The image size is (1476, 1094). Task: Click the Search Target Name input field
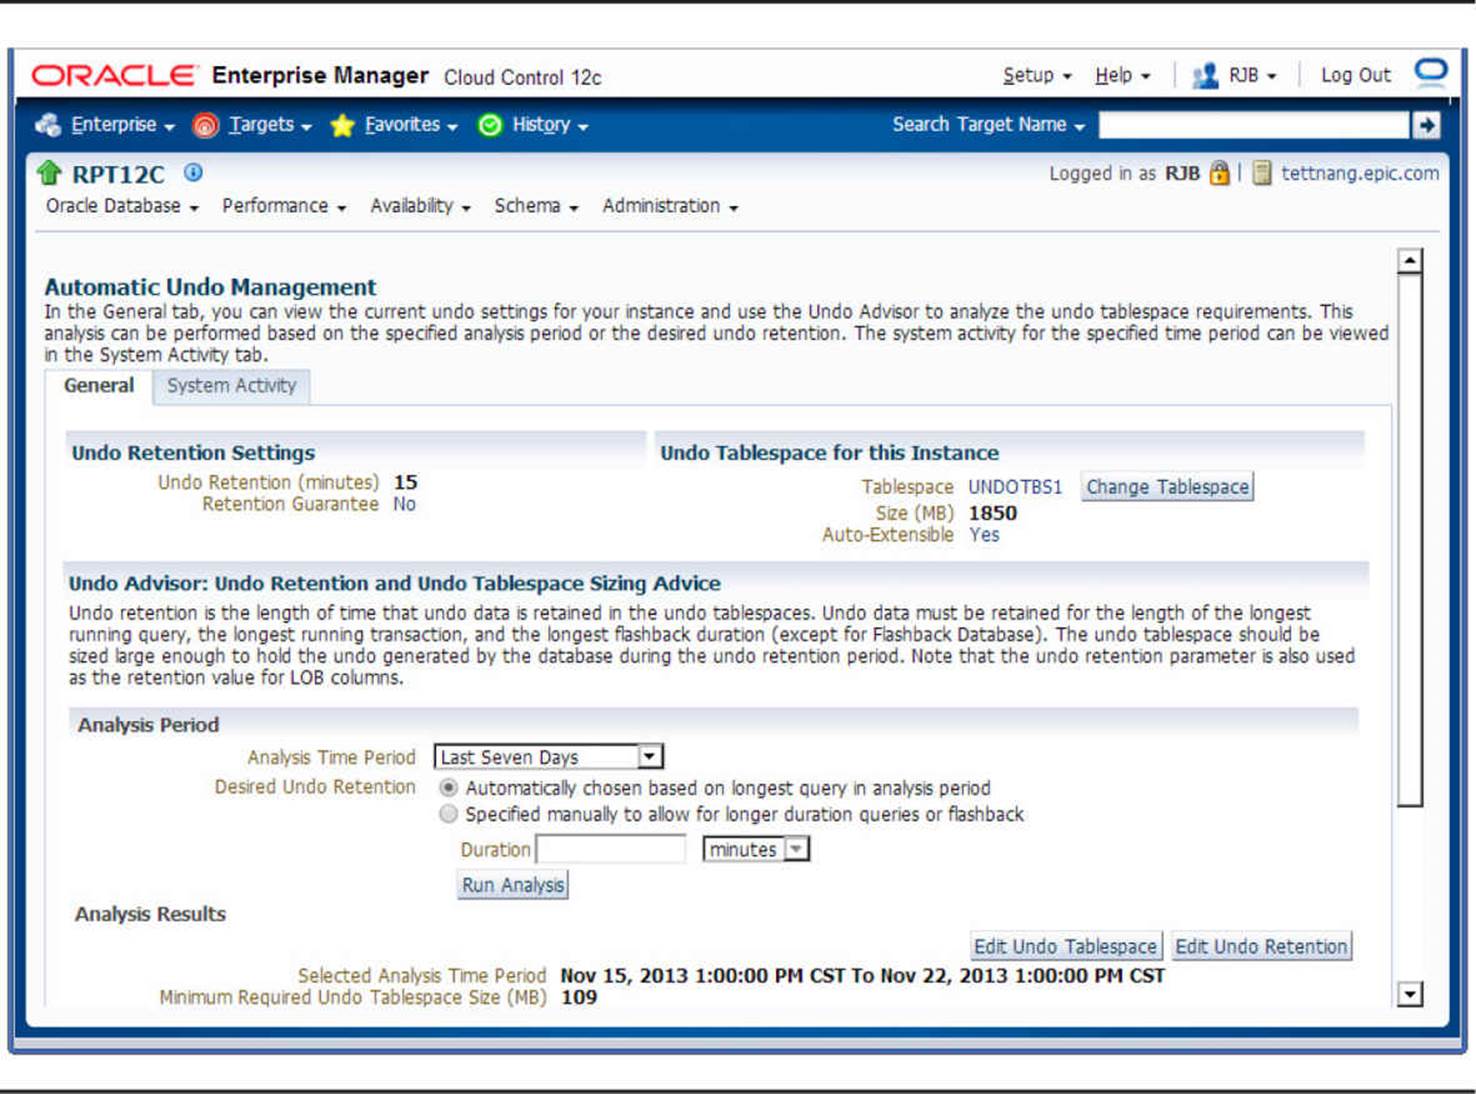tap(1253, 125)
